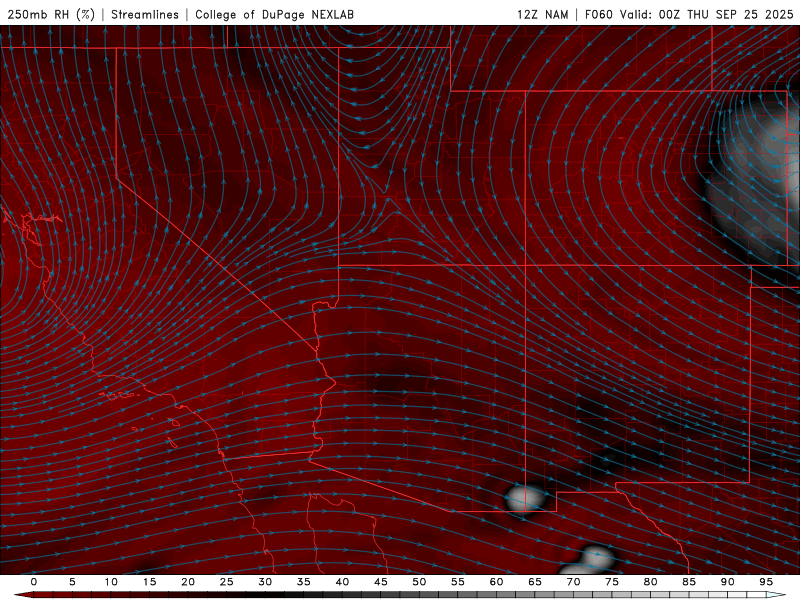Click the '20' humidity scale label
800x600 pixels.
click(188, 582)
